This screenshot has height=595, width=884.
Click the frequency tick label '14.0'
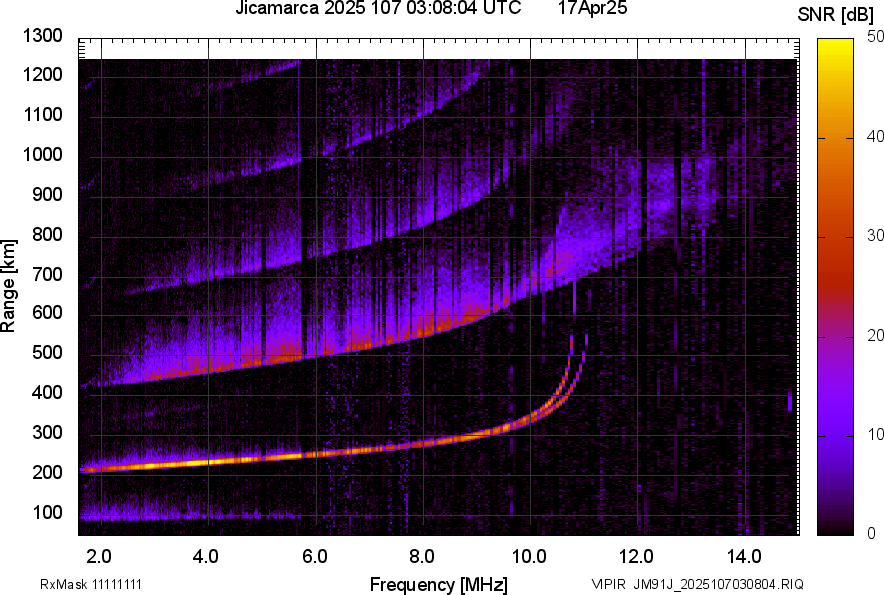744,557
